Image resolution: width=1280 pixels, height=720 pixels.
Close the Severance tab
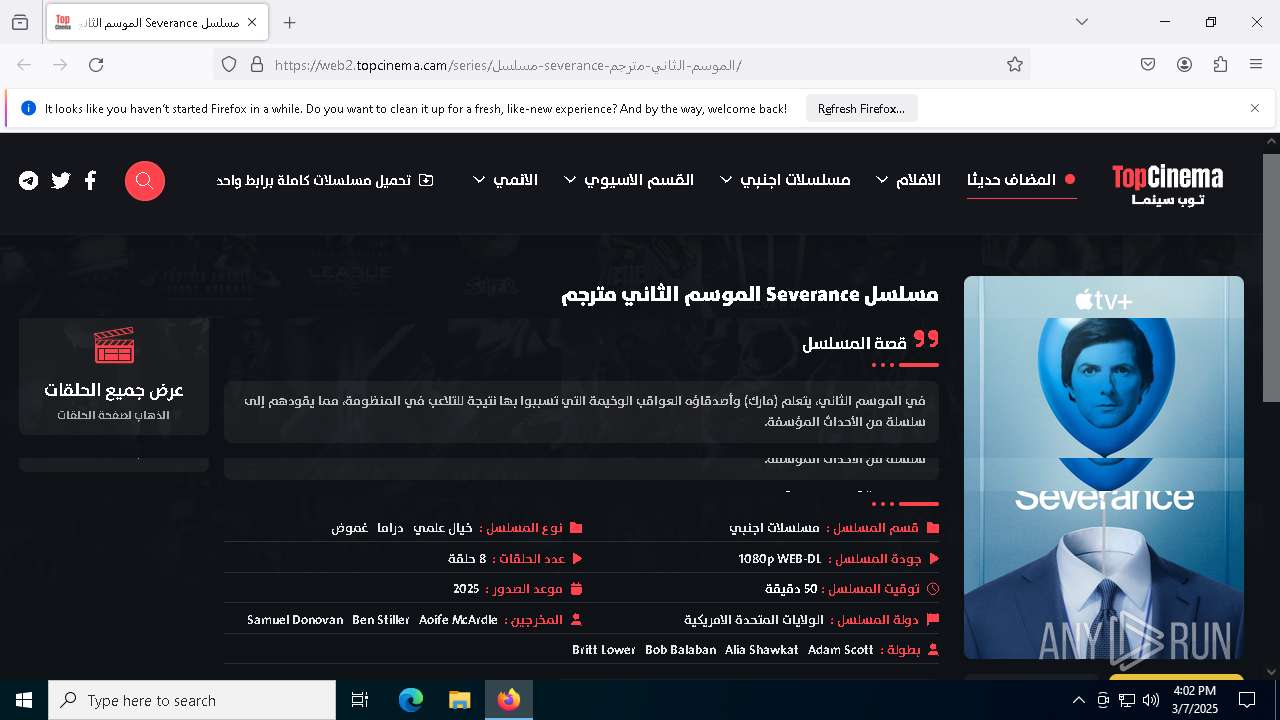[x=252, y=22]
